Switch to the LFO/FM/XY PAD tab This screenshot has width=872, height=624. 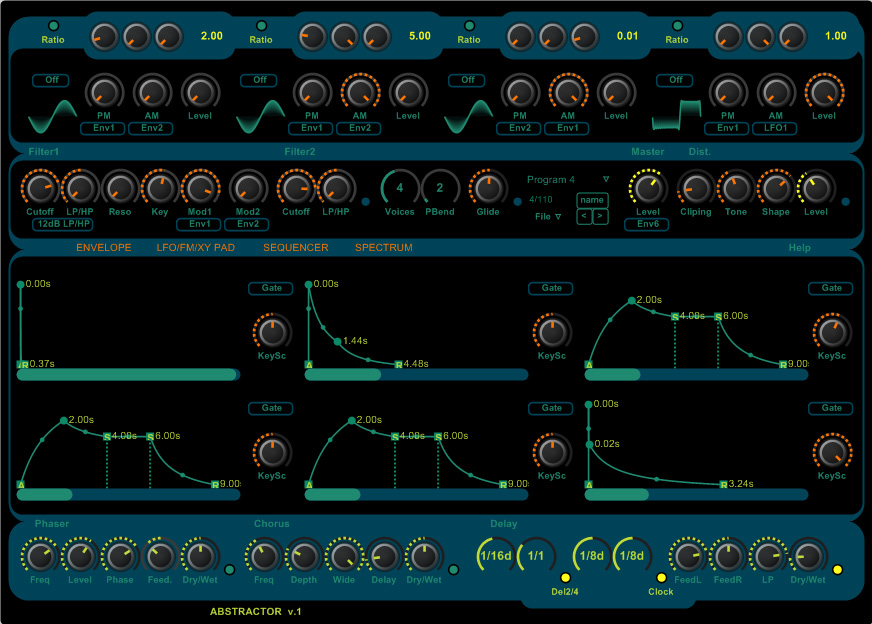[196, 247]
